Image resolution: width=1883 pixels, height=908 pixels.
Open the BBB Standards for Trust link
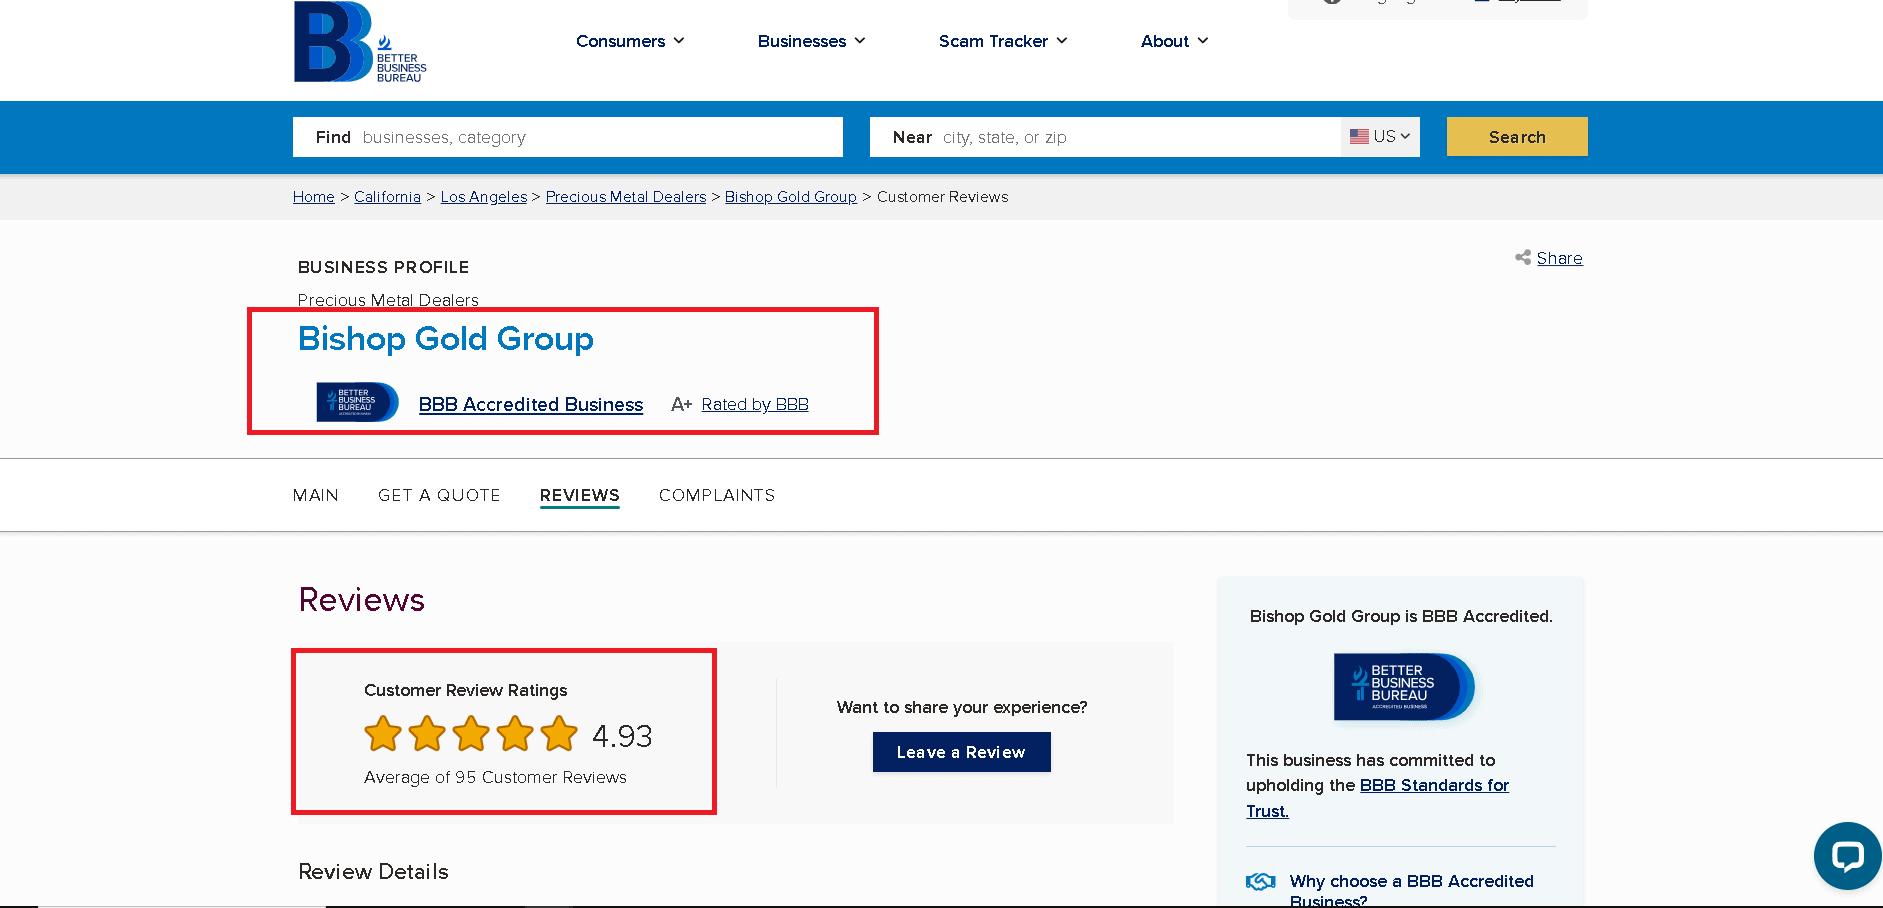1434,785
